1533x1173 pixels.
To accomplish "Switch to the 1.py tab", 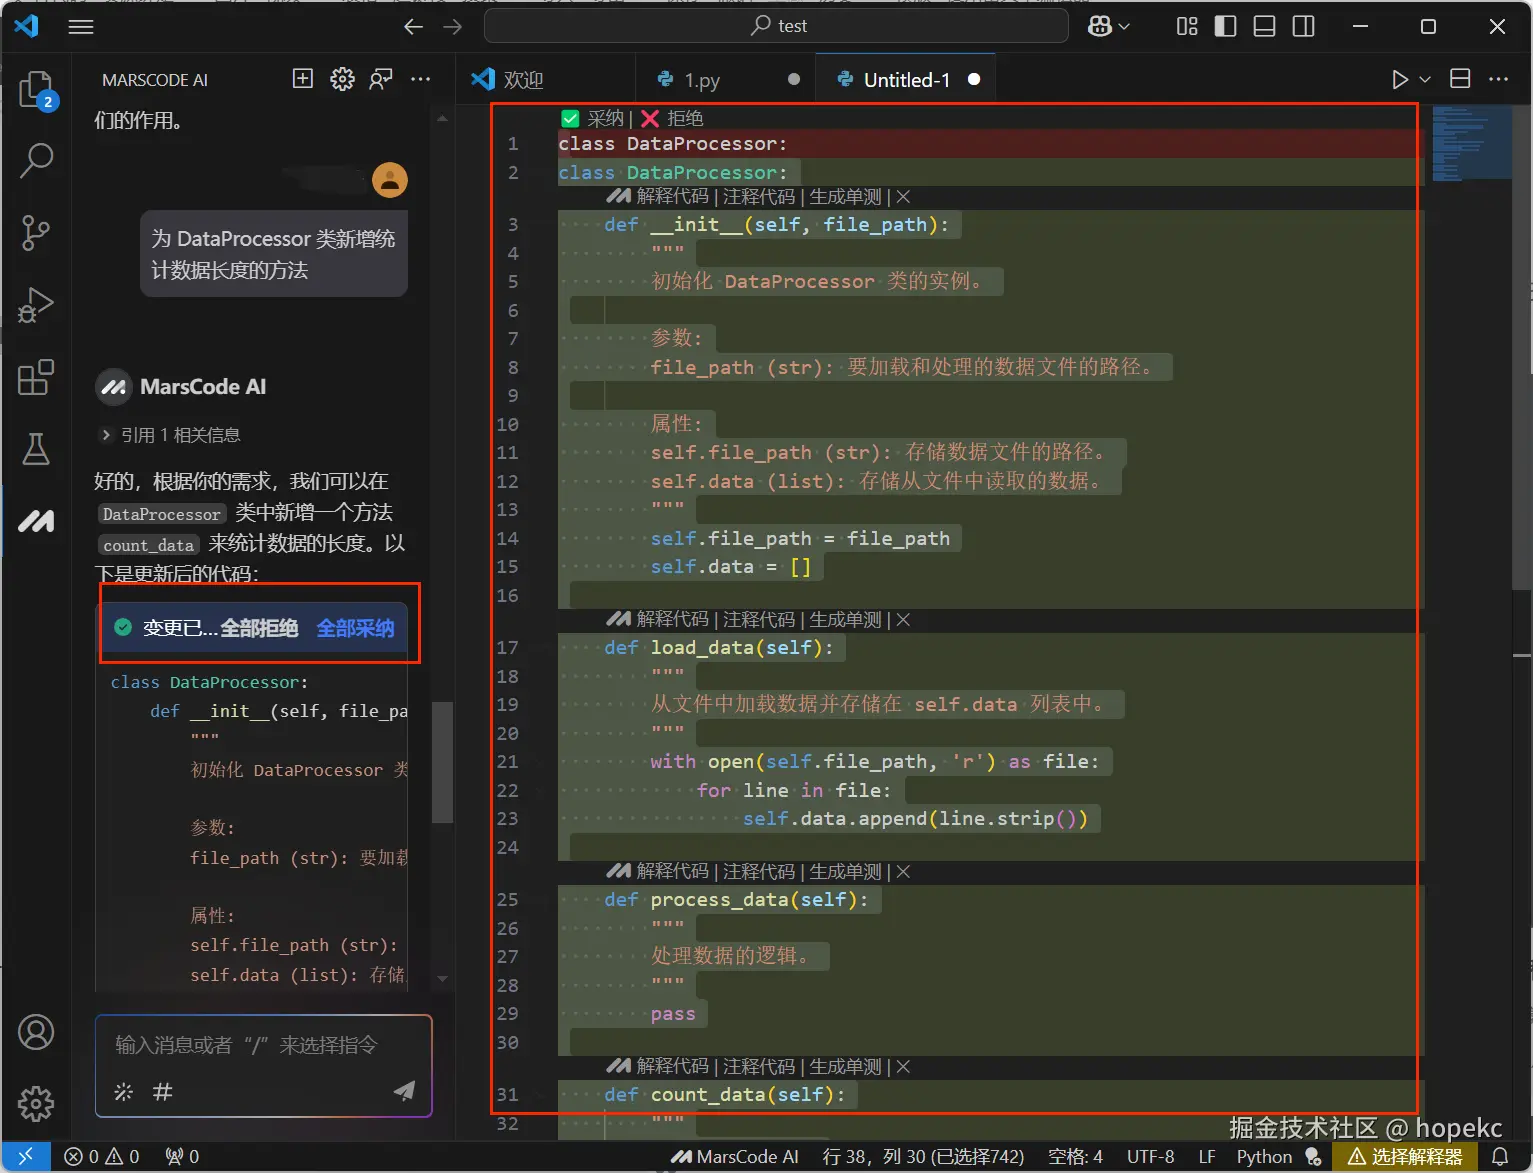I will (x=702, y=80).
